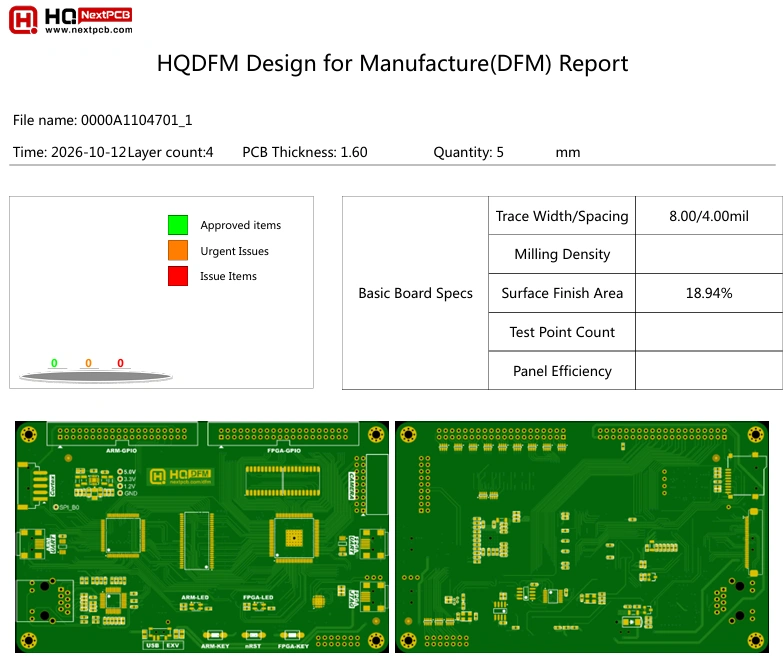Click the orange Urgent Issues swatch
This screenshot has width=784, height=660.
tap(178, 250)
